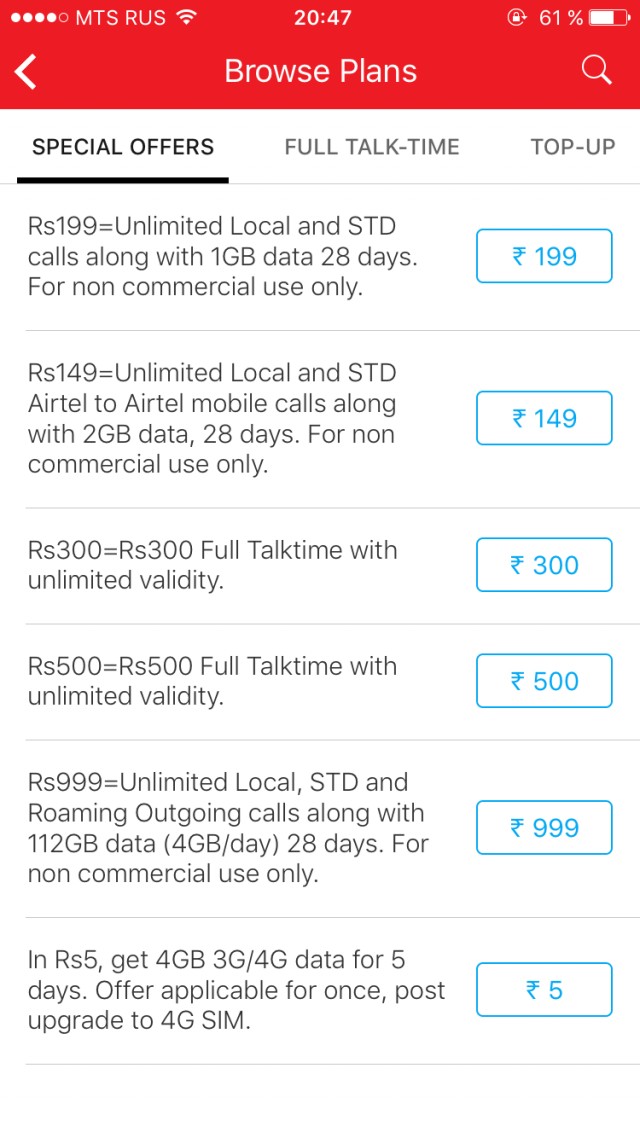Image resolution: width=640 pixels, height=1138 pixels.
Task: Tap the rotation lock status icon
Action: pyautogui.click(x=517, y=18)
